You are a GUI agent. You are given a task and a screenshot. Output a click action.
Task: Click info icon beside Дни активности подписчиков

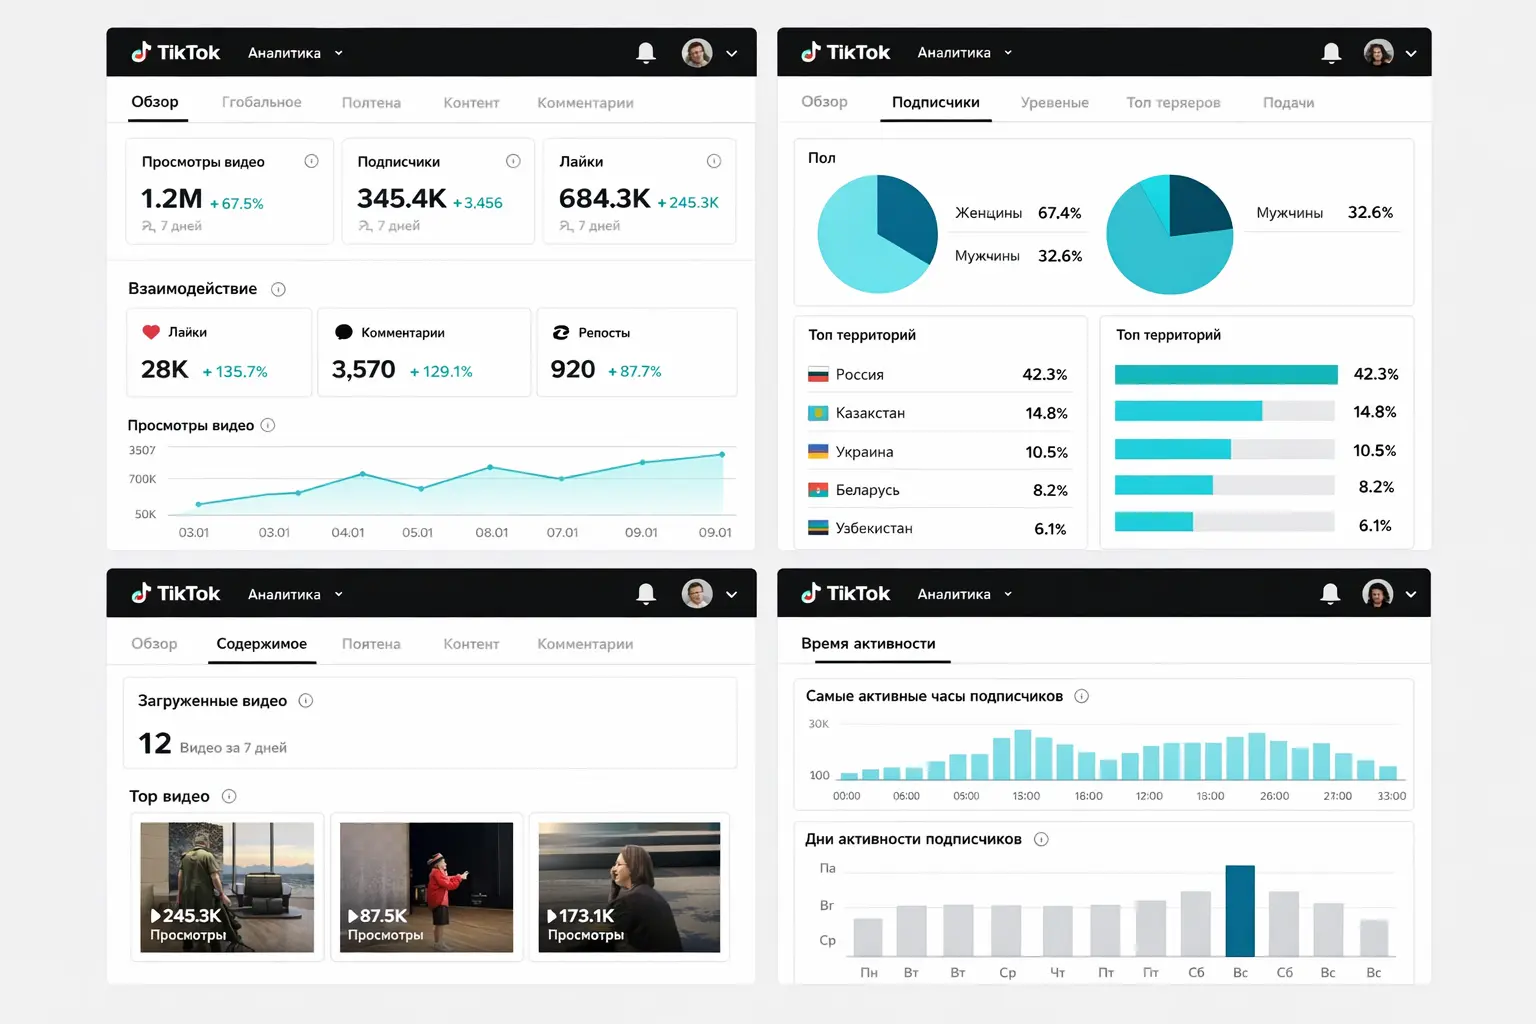[1041, 839]
